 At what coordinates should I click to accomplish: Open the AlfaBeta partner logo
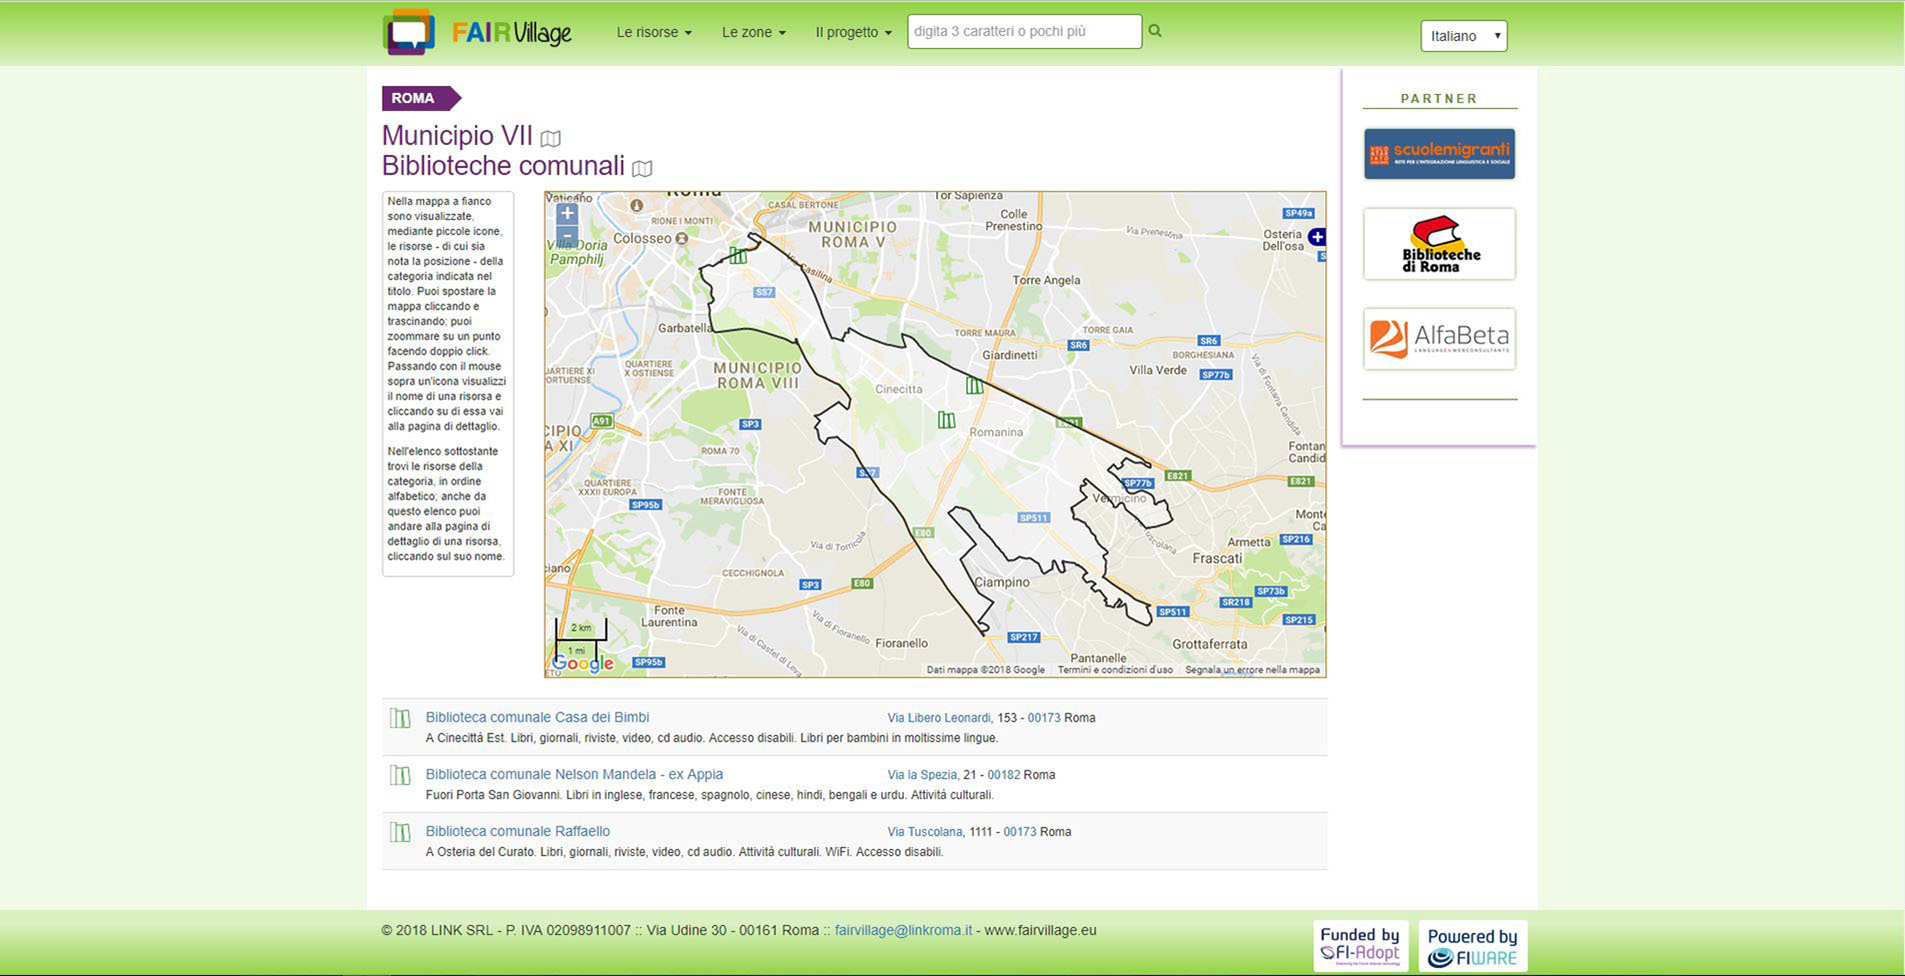(x=1439, y=339)
